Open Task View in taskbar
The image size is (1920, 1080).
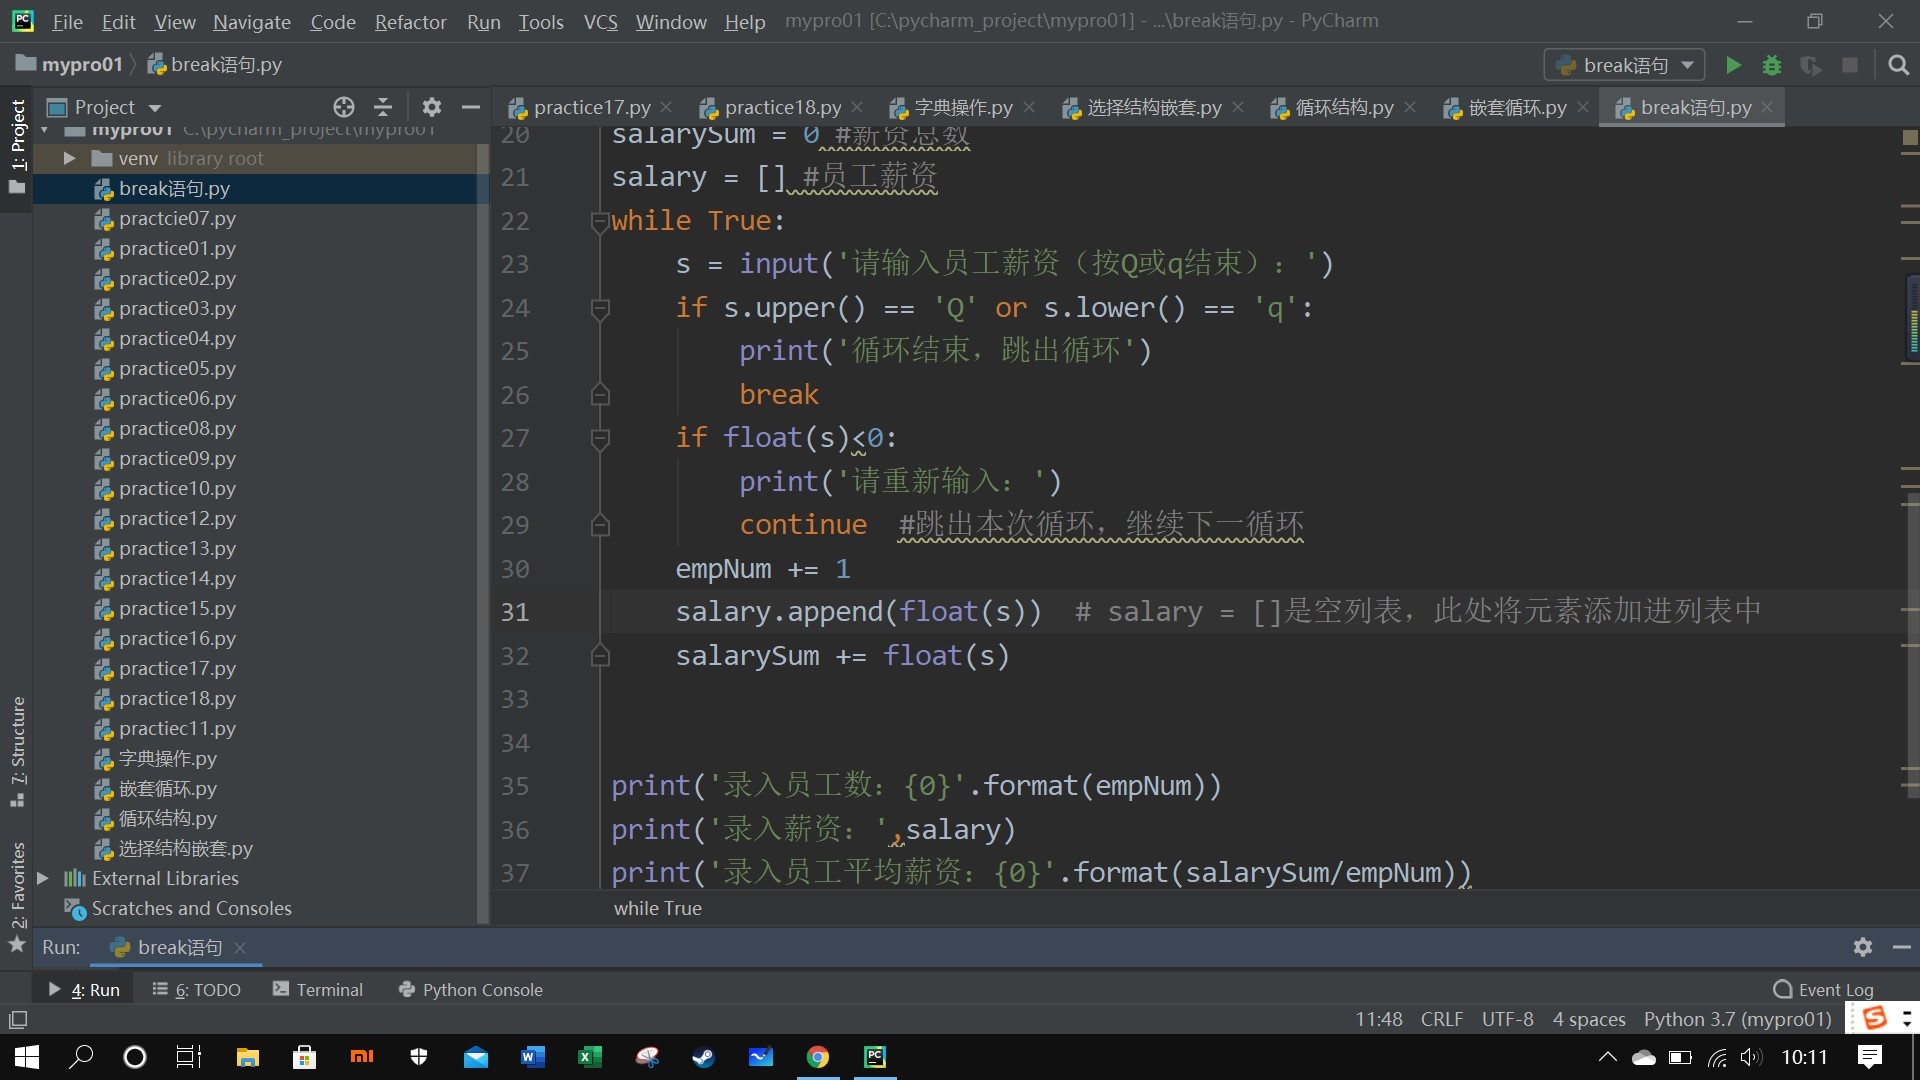coord(188,1057)
